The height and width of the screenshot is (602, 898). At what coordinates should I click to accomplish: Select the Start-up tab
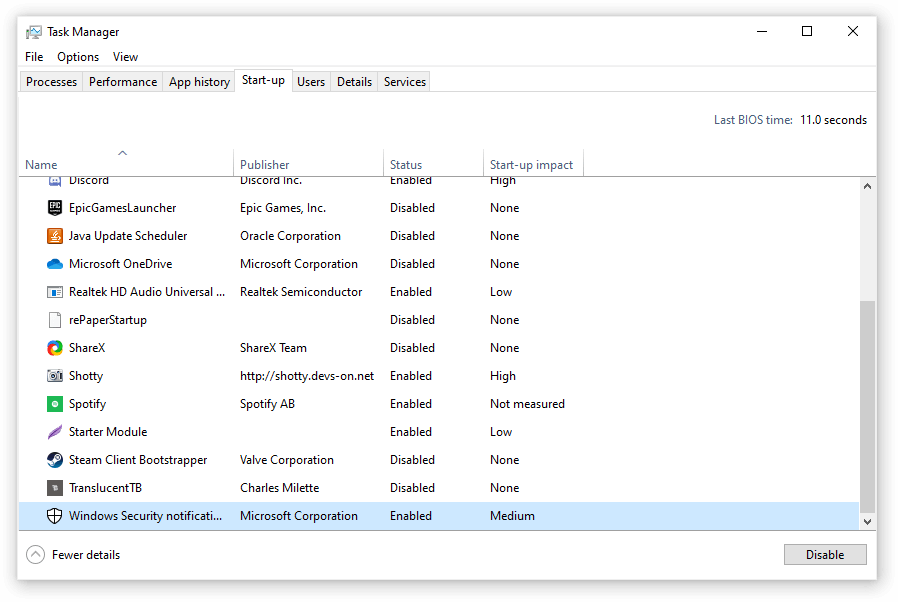263,80
